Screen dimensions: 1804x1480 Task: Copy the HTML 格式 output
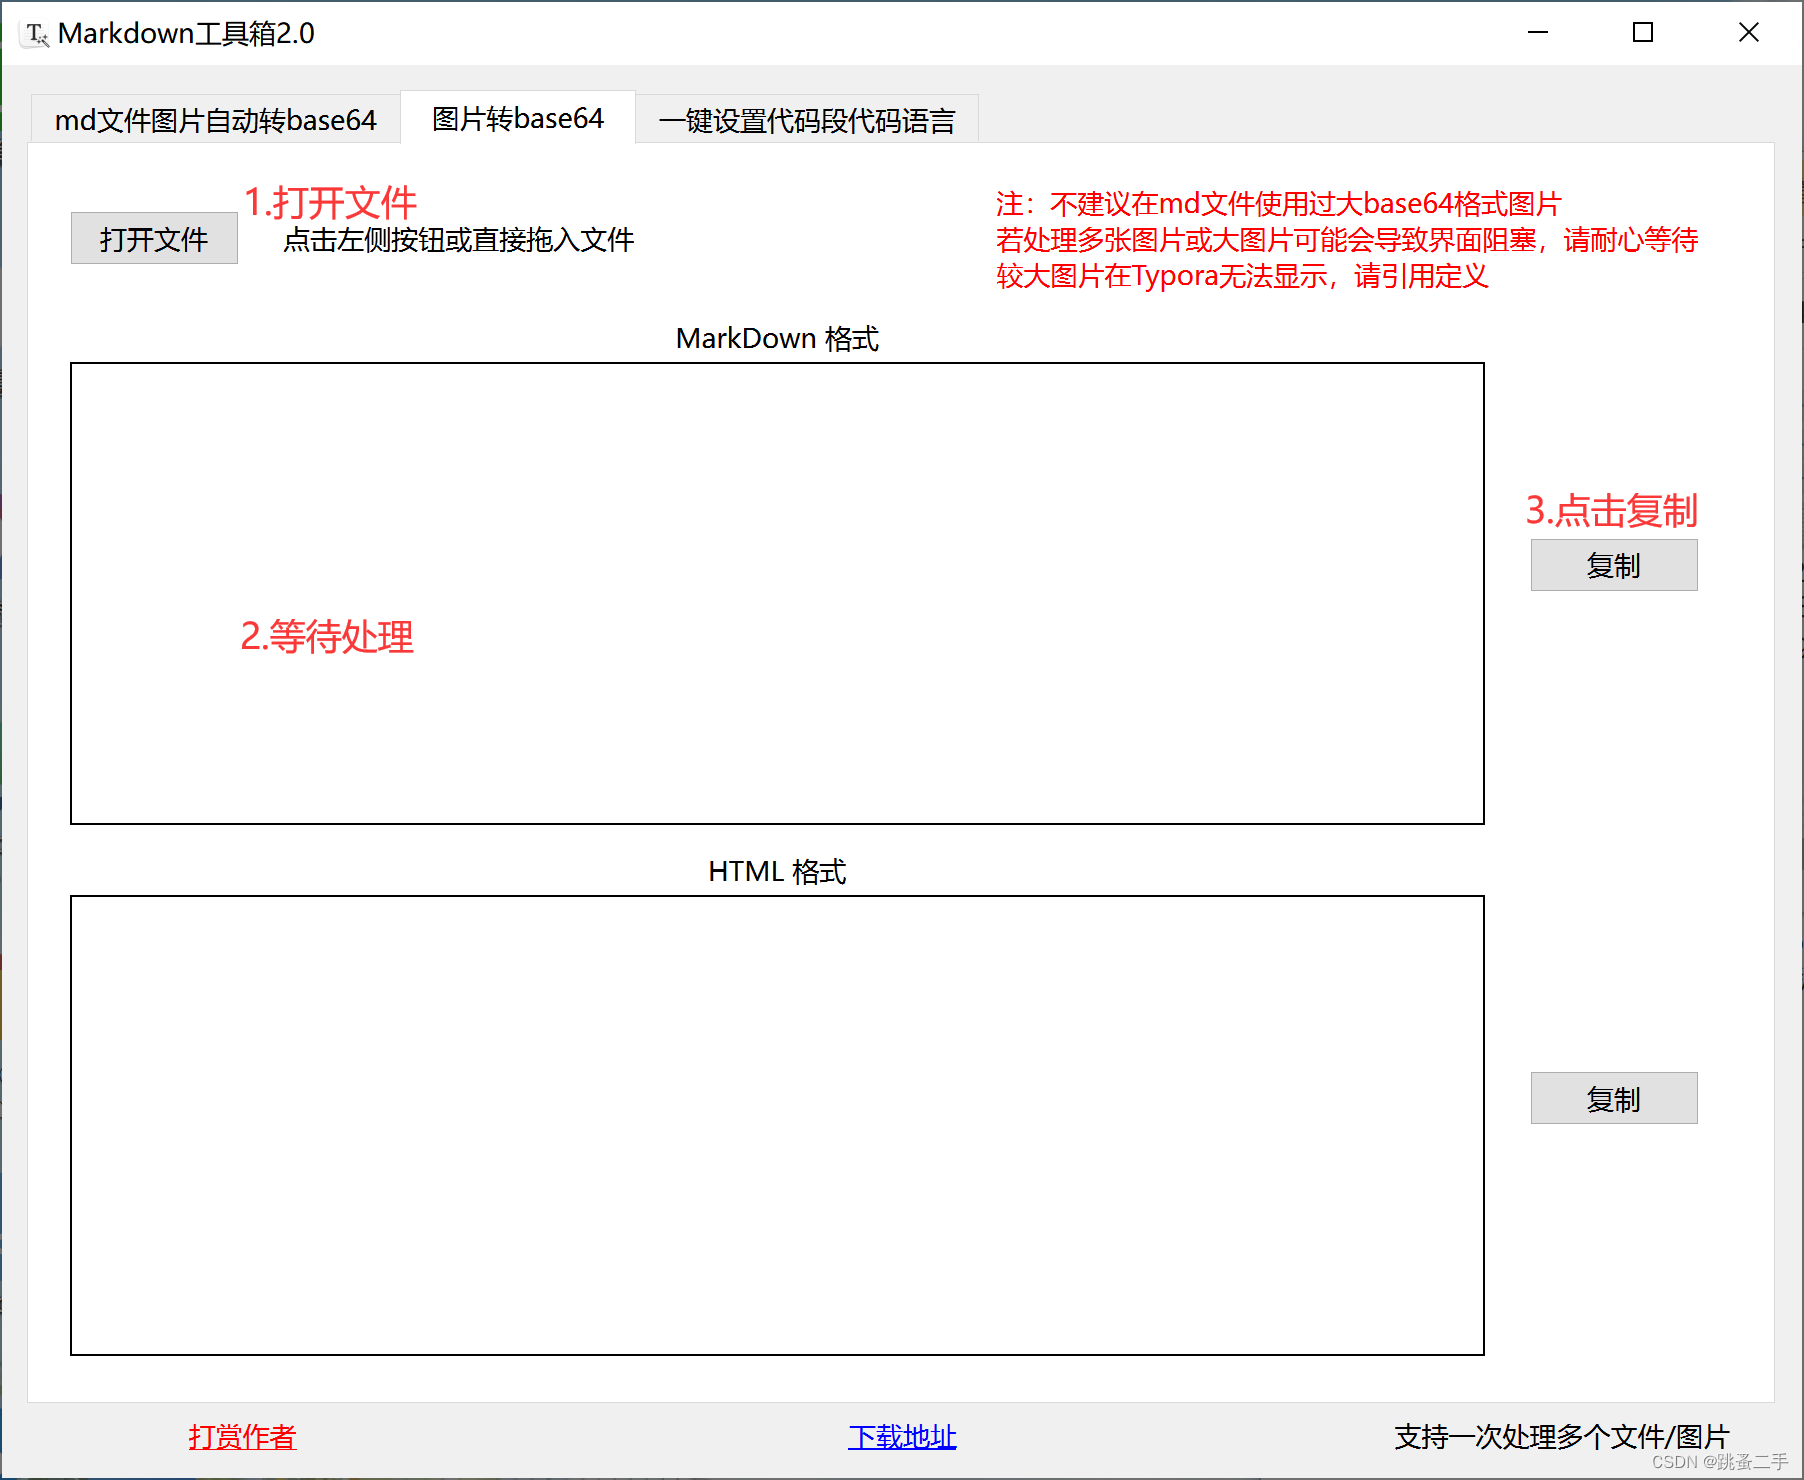point(1612,1097)
